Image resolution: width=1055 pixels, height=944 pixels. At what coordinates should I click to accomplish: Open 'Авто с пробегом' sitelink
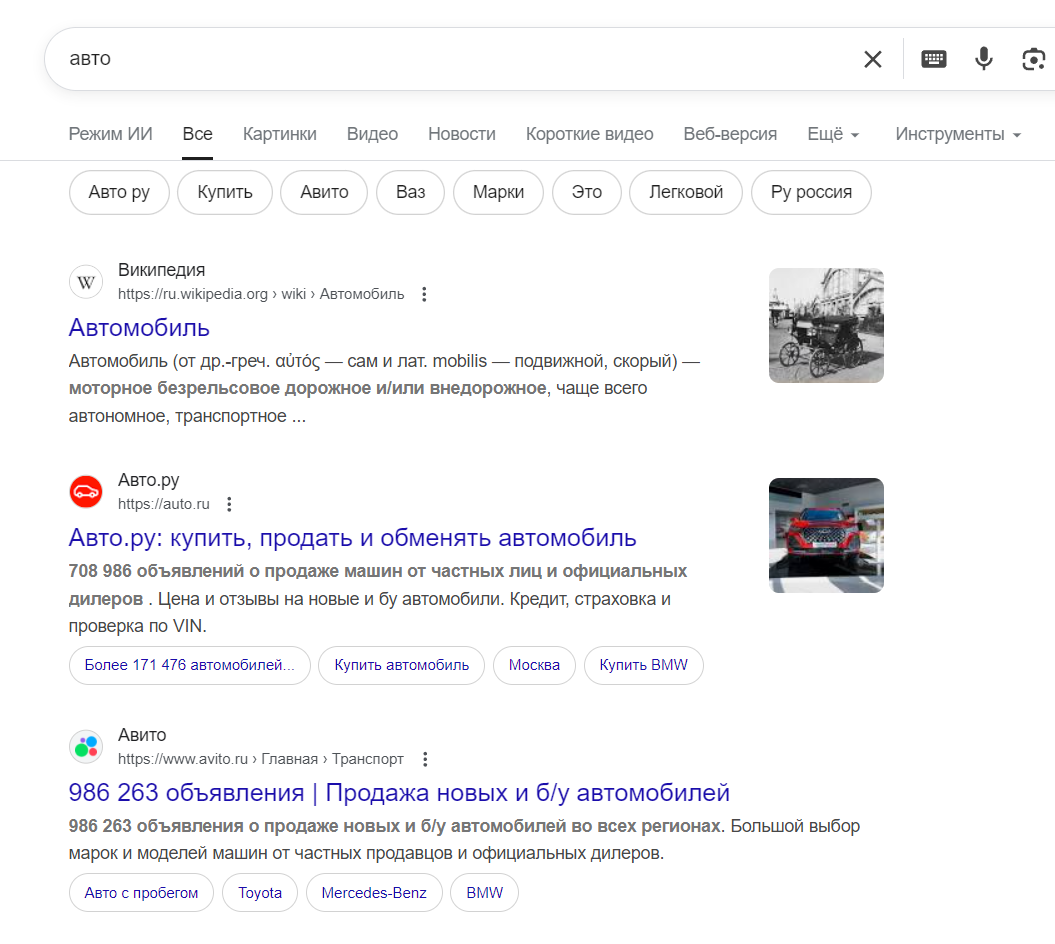click(141, 893)
